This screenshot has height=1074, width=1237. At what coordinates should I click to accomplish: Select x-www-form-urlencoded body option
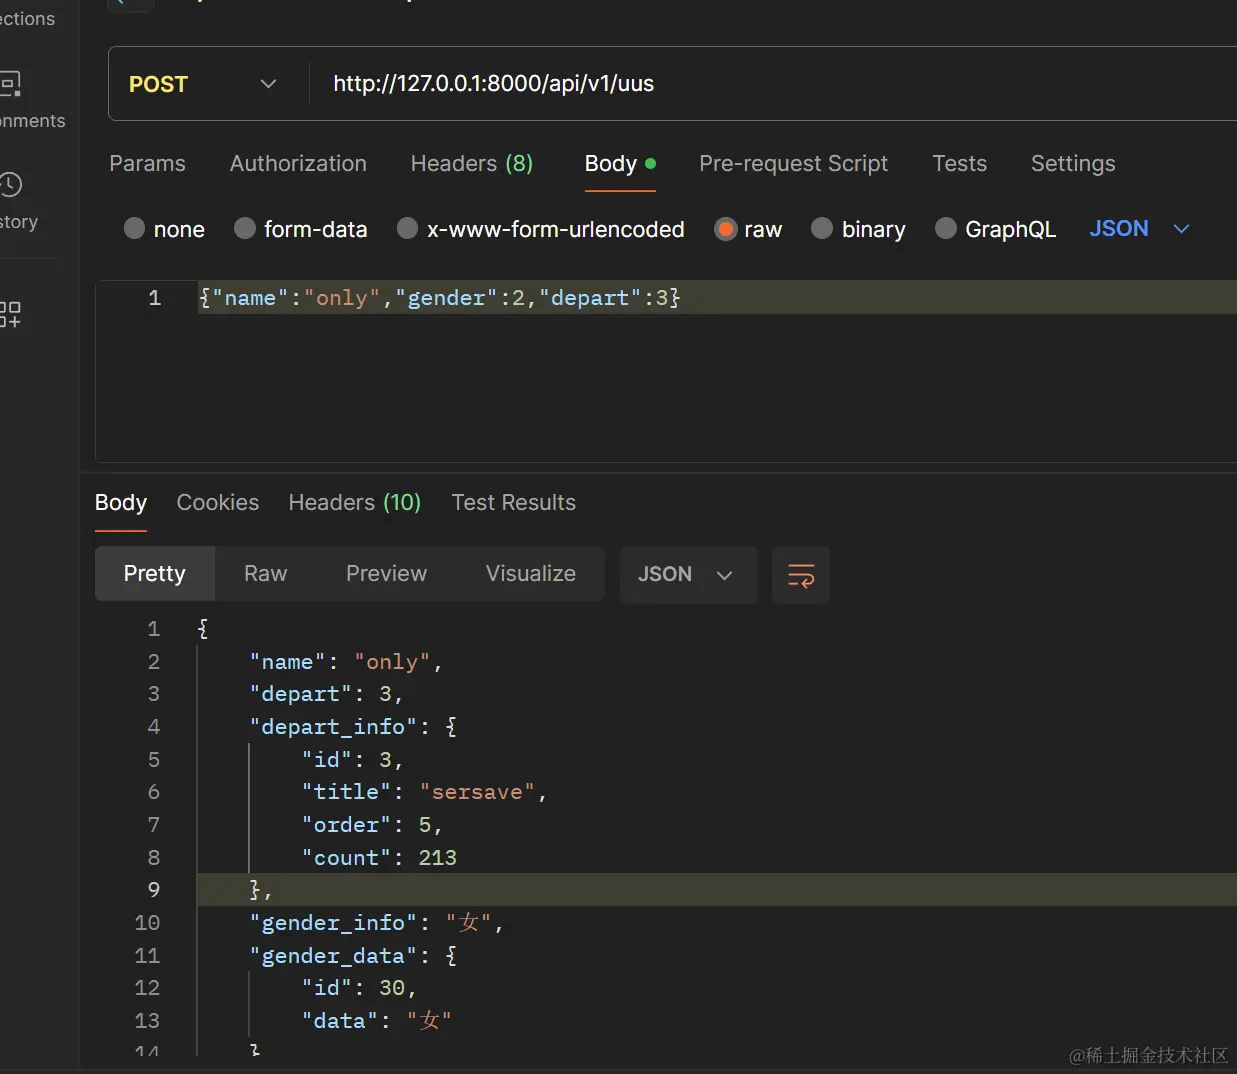point(407,229)
